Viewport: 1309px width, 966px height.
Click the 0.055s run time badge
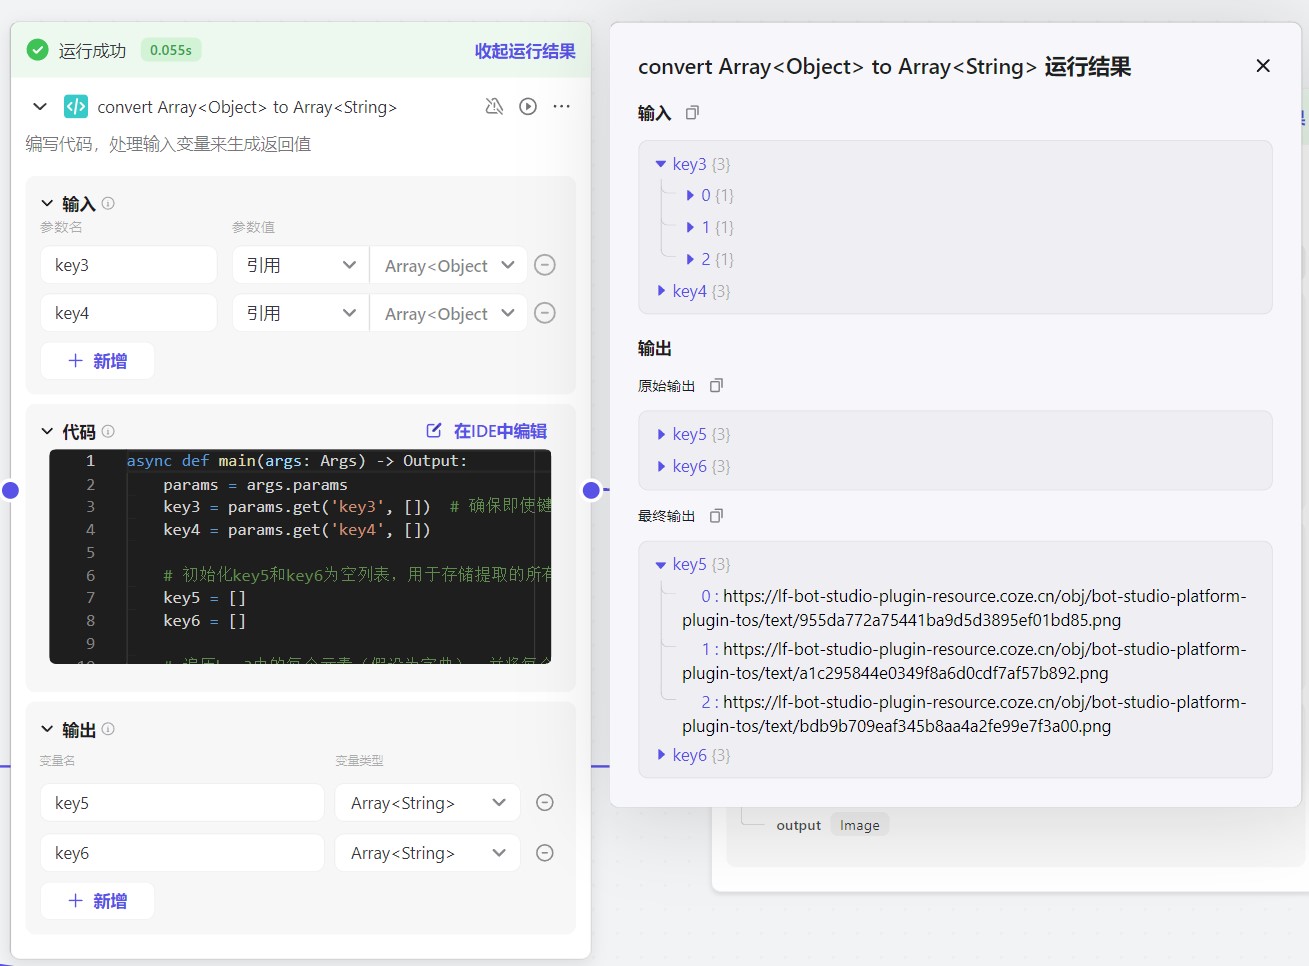point(170,50)
